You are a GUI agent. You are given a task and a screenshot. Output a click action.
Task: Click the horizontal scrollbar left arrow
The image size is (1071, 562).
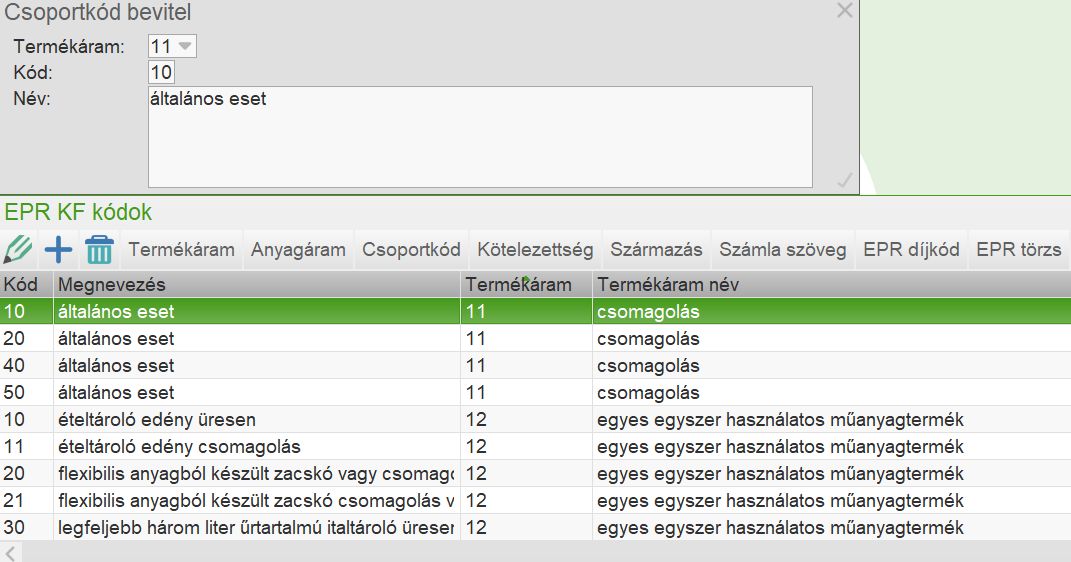pos(10,552)
